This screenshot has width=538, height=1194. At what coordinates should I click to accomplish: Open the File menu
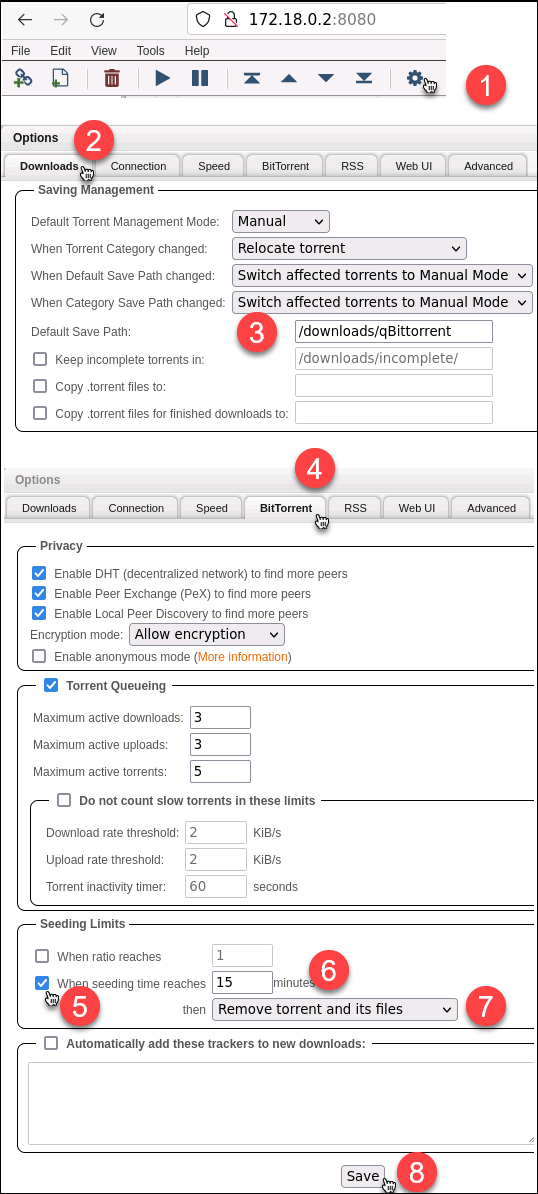pos(21,51)
